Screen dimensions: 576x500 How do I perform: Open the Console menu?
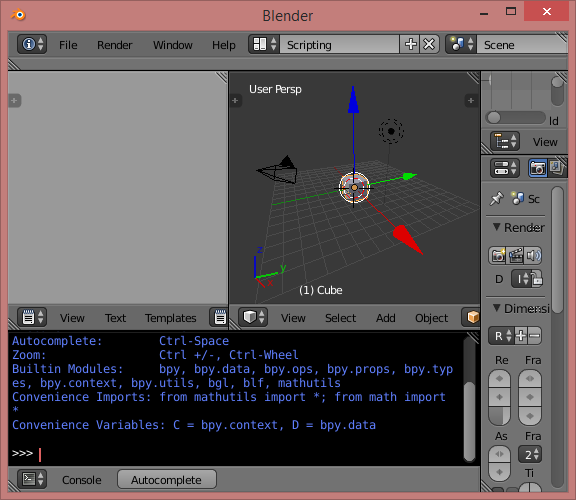point(82,480)
